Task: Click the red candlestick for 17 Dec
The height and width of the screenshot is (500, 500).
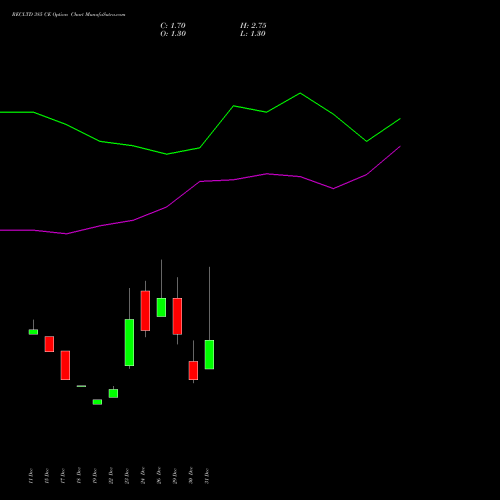Action: 65,365
